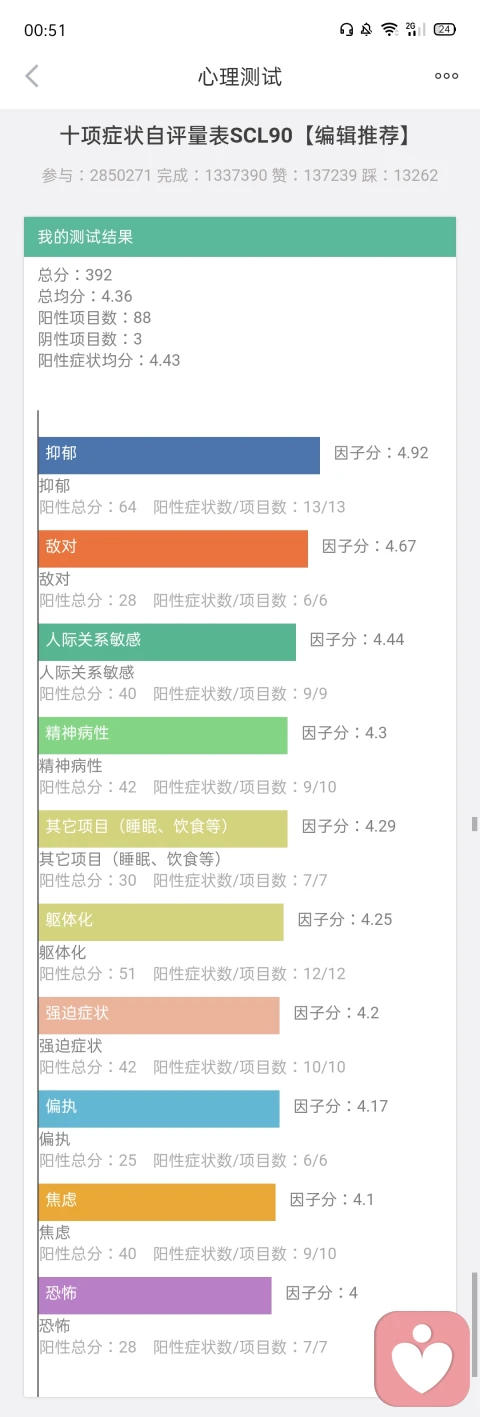Tap the headphones icon in status bar
Image resolution: width=480 pixels, height=1417 pixels.
pyautogui.click(x=346, y=29)
